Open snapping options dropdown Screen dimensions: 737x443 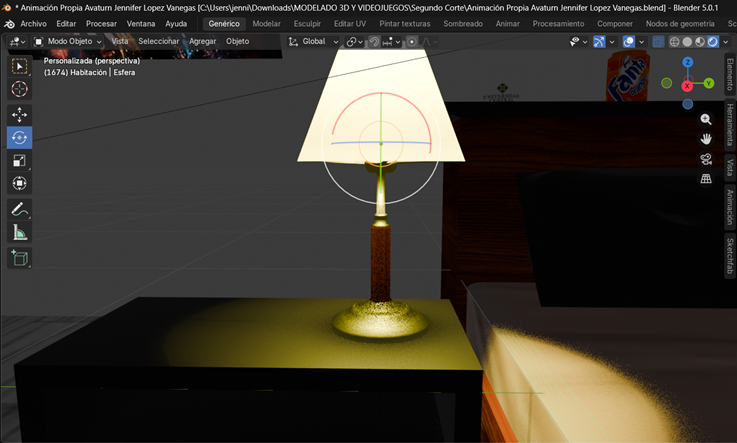391,42
